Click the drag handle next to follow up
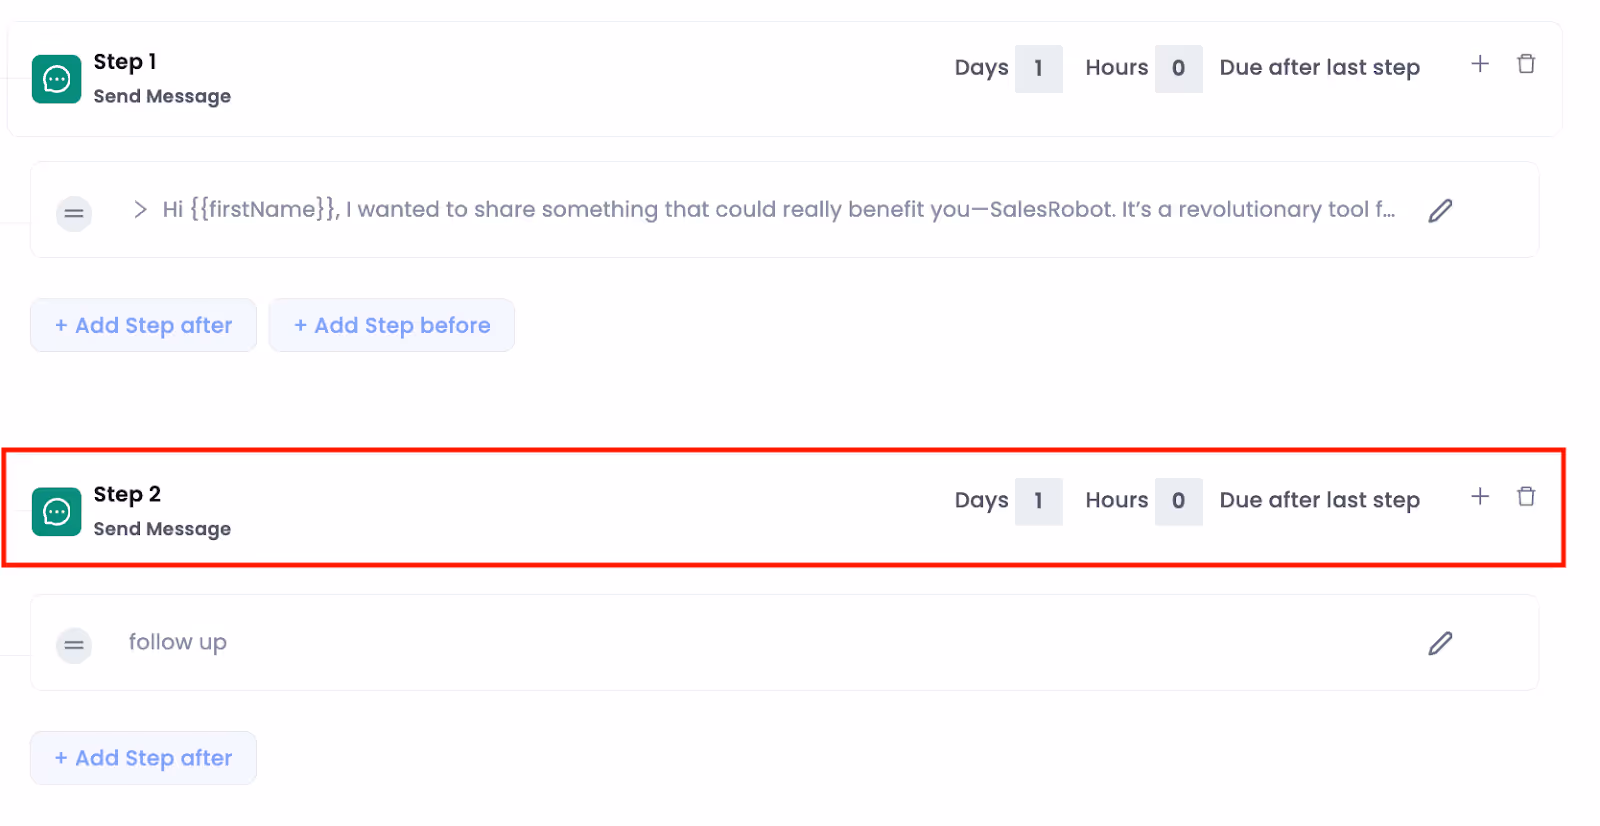The height and width of the screenshot is (826, 1600). coord(74,645)
